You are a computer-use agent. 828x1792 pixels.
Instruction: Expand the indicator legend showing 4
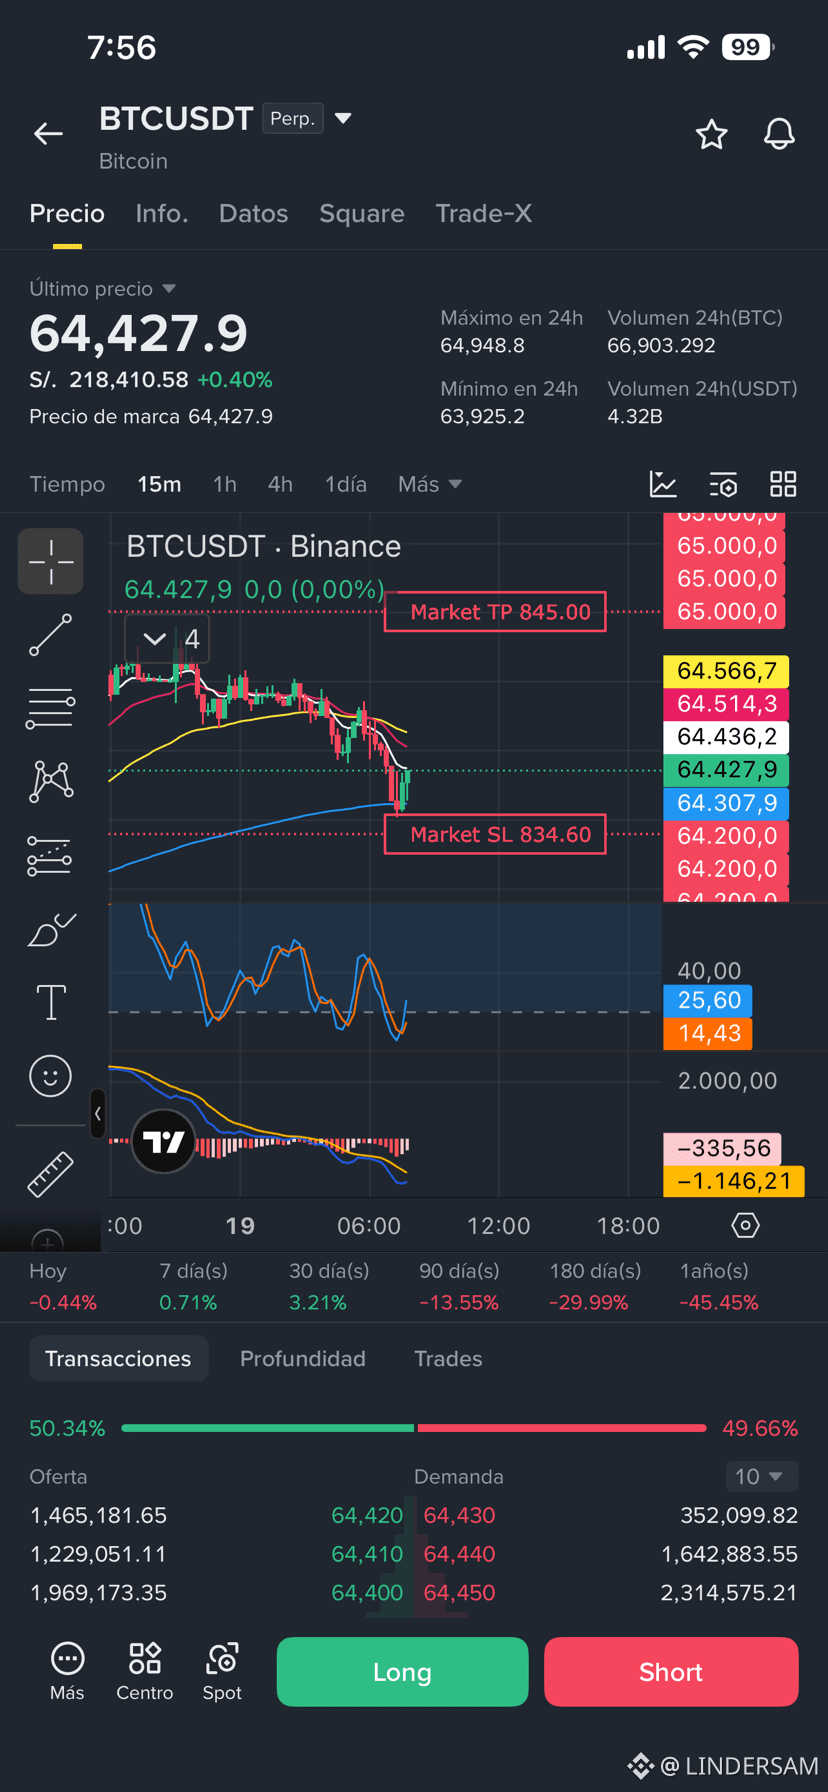[x=167, y=639]
